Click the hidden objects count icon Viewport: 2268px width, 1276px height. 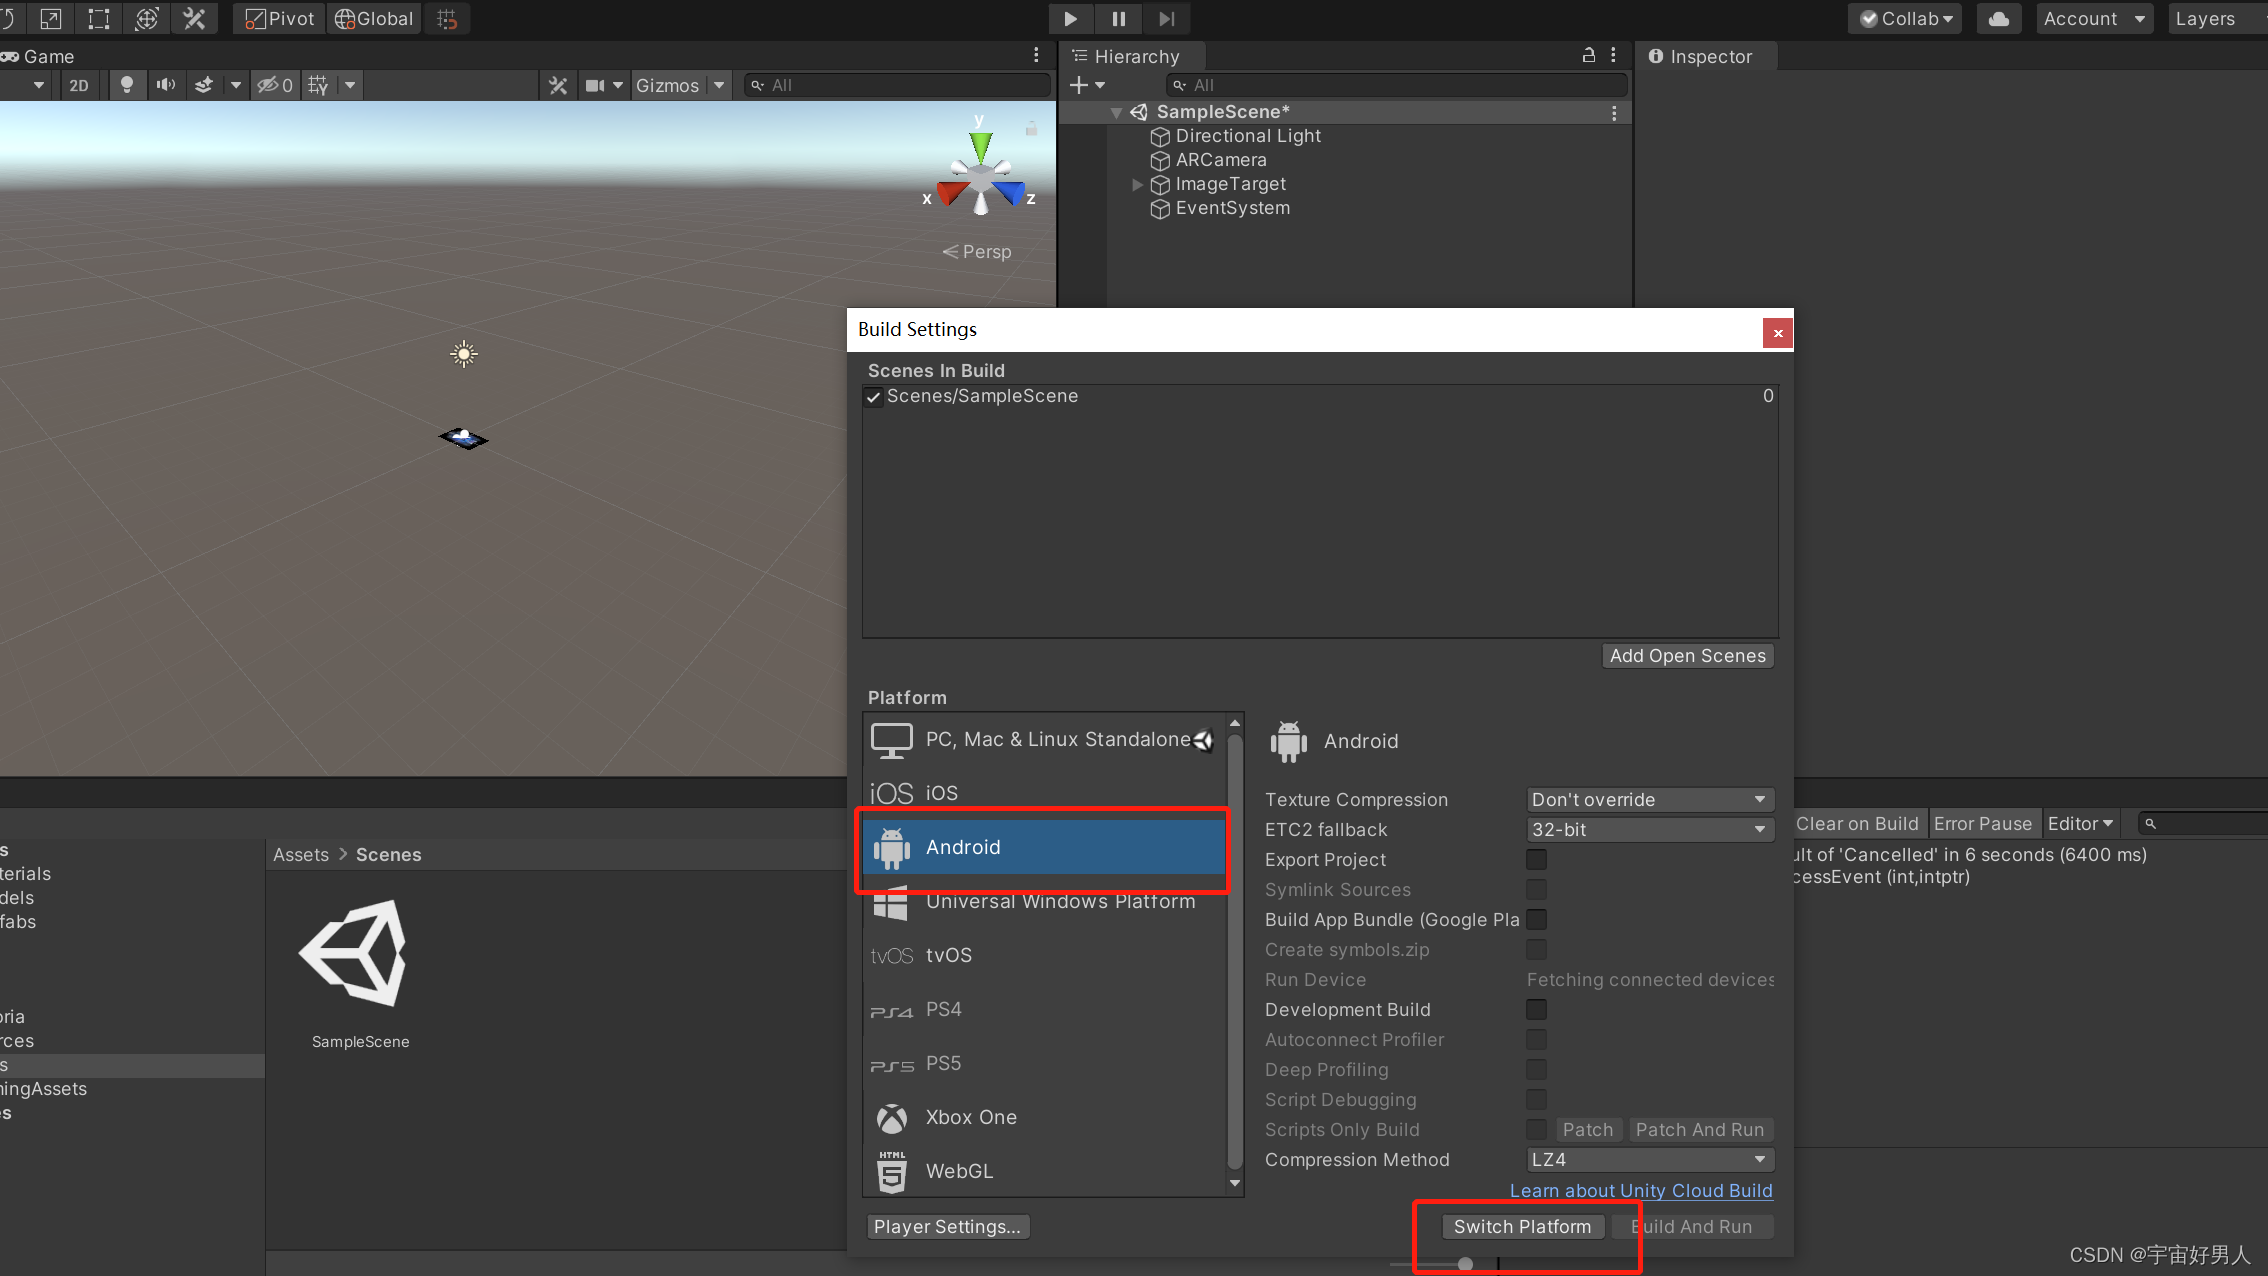click(275, 85)
